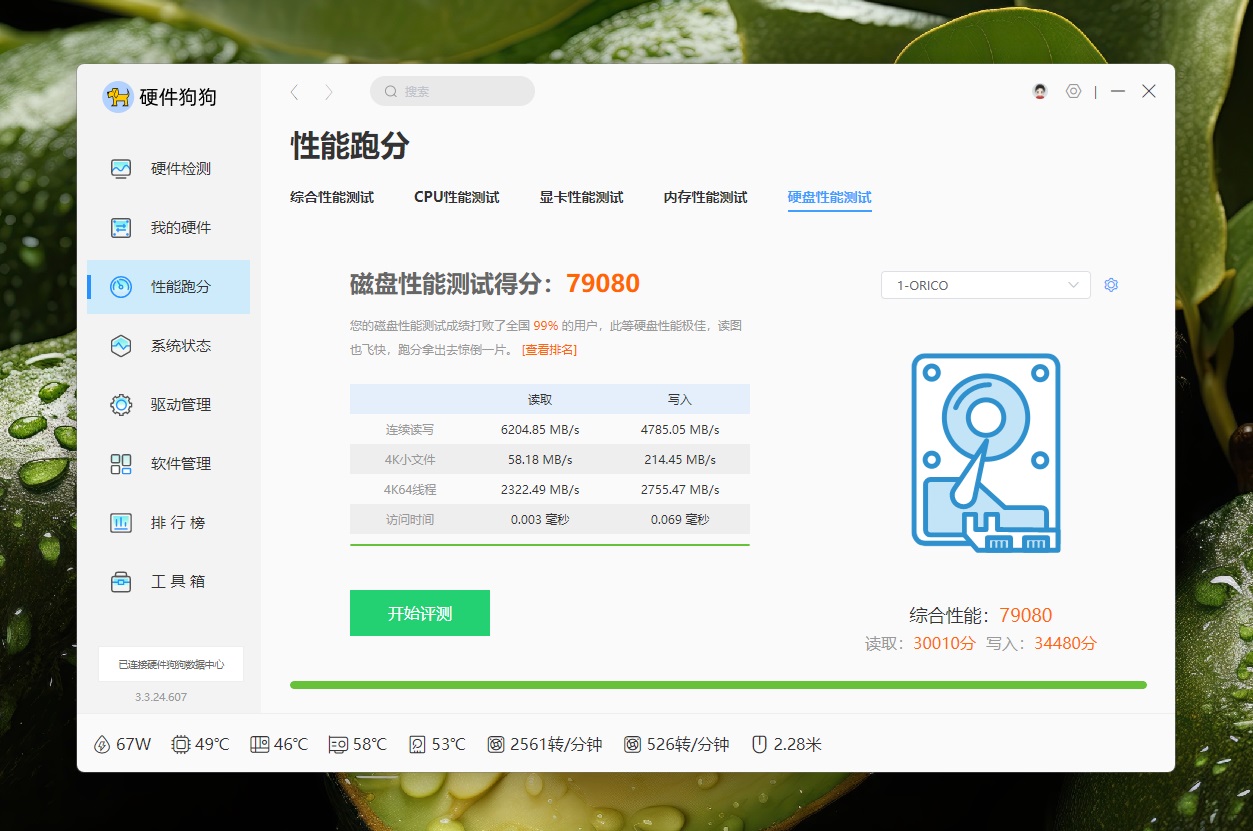Select the 硬盘性能测试 tab
Viewport: 1253px width, 831px height.
coord(830,197)
